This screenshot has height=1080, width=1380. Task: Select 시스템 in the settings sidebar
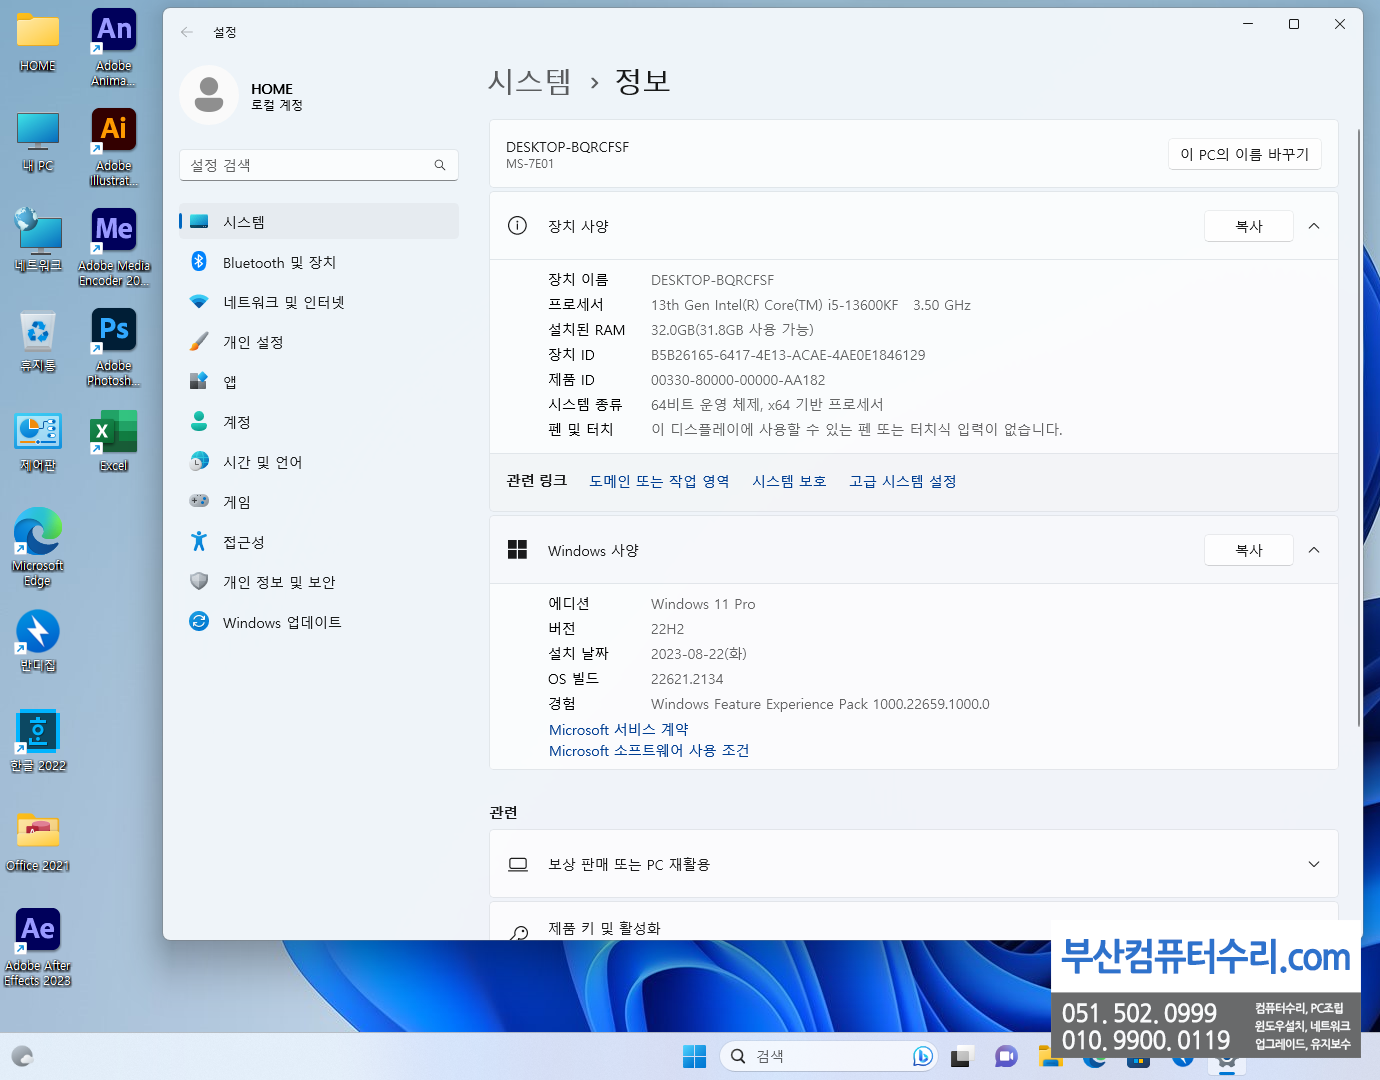(x=319, y=221)
